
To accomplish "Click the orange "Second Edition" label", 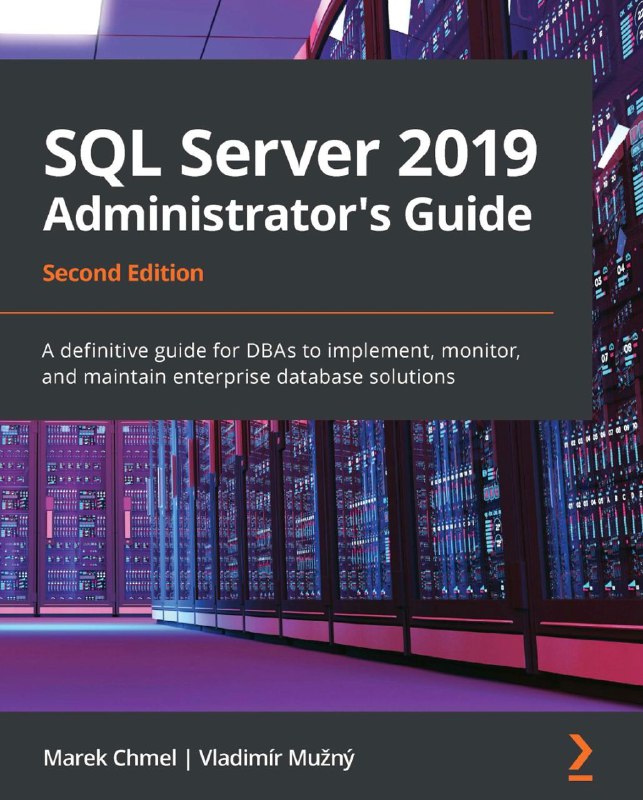I will 123,273.
